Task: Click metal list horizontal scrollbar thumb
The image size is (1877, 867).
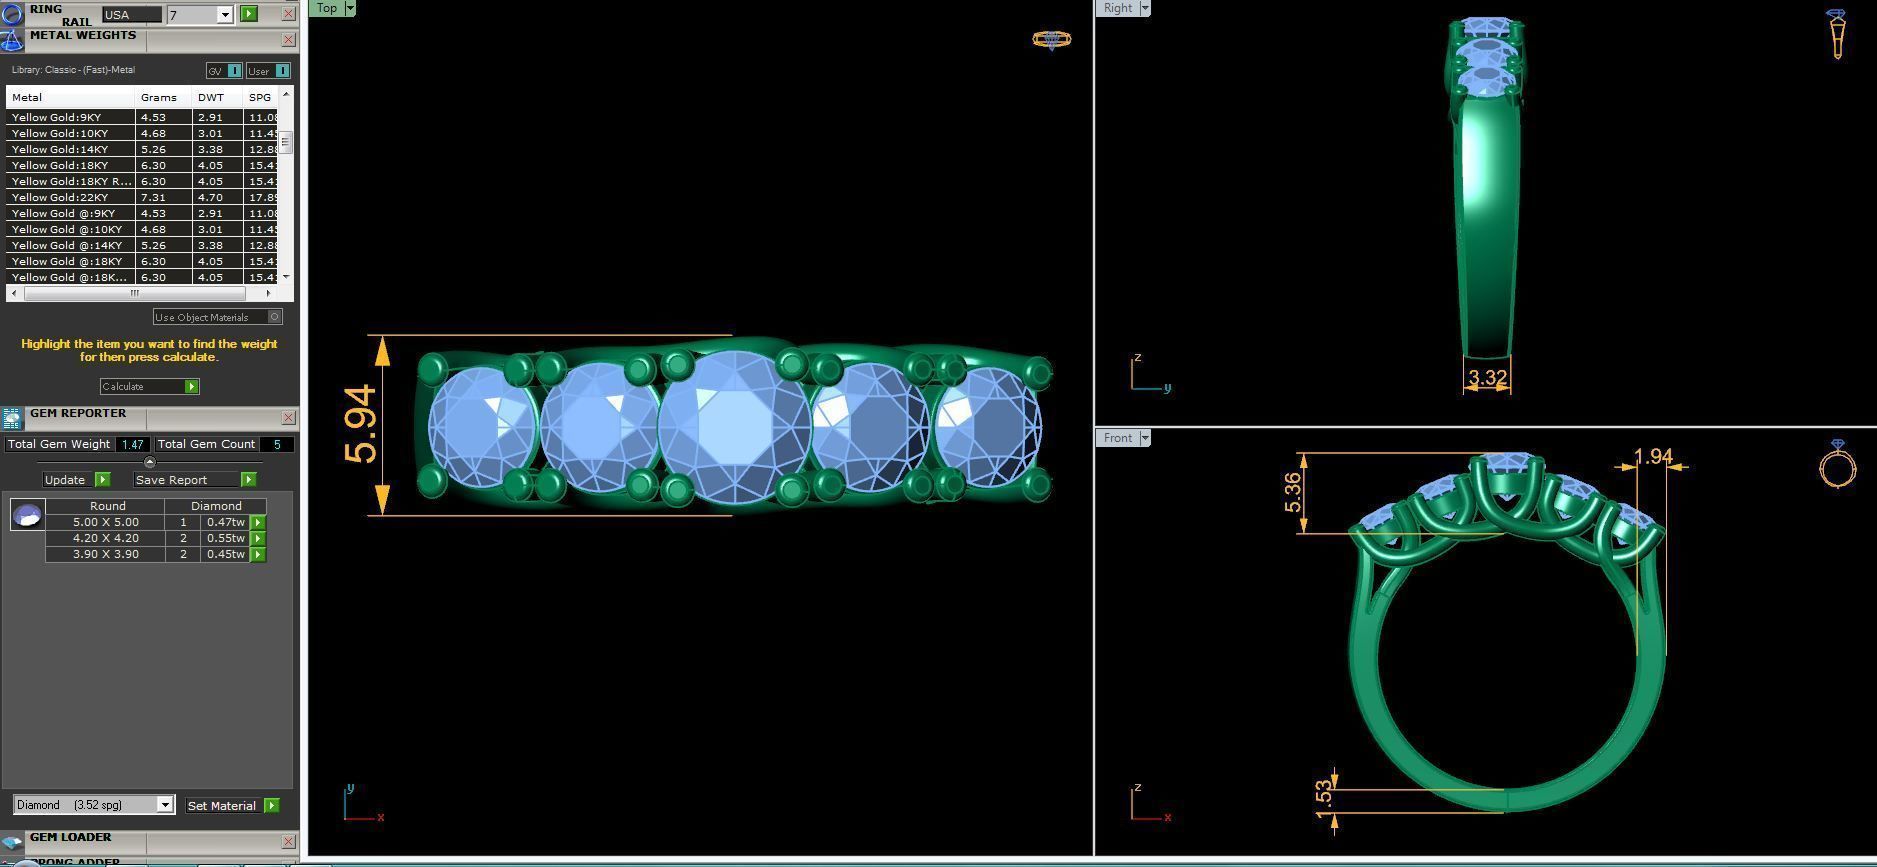Action: [134, 293]
